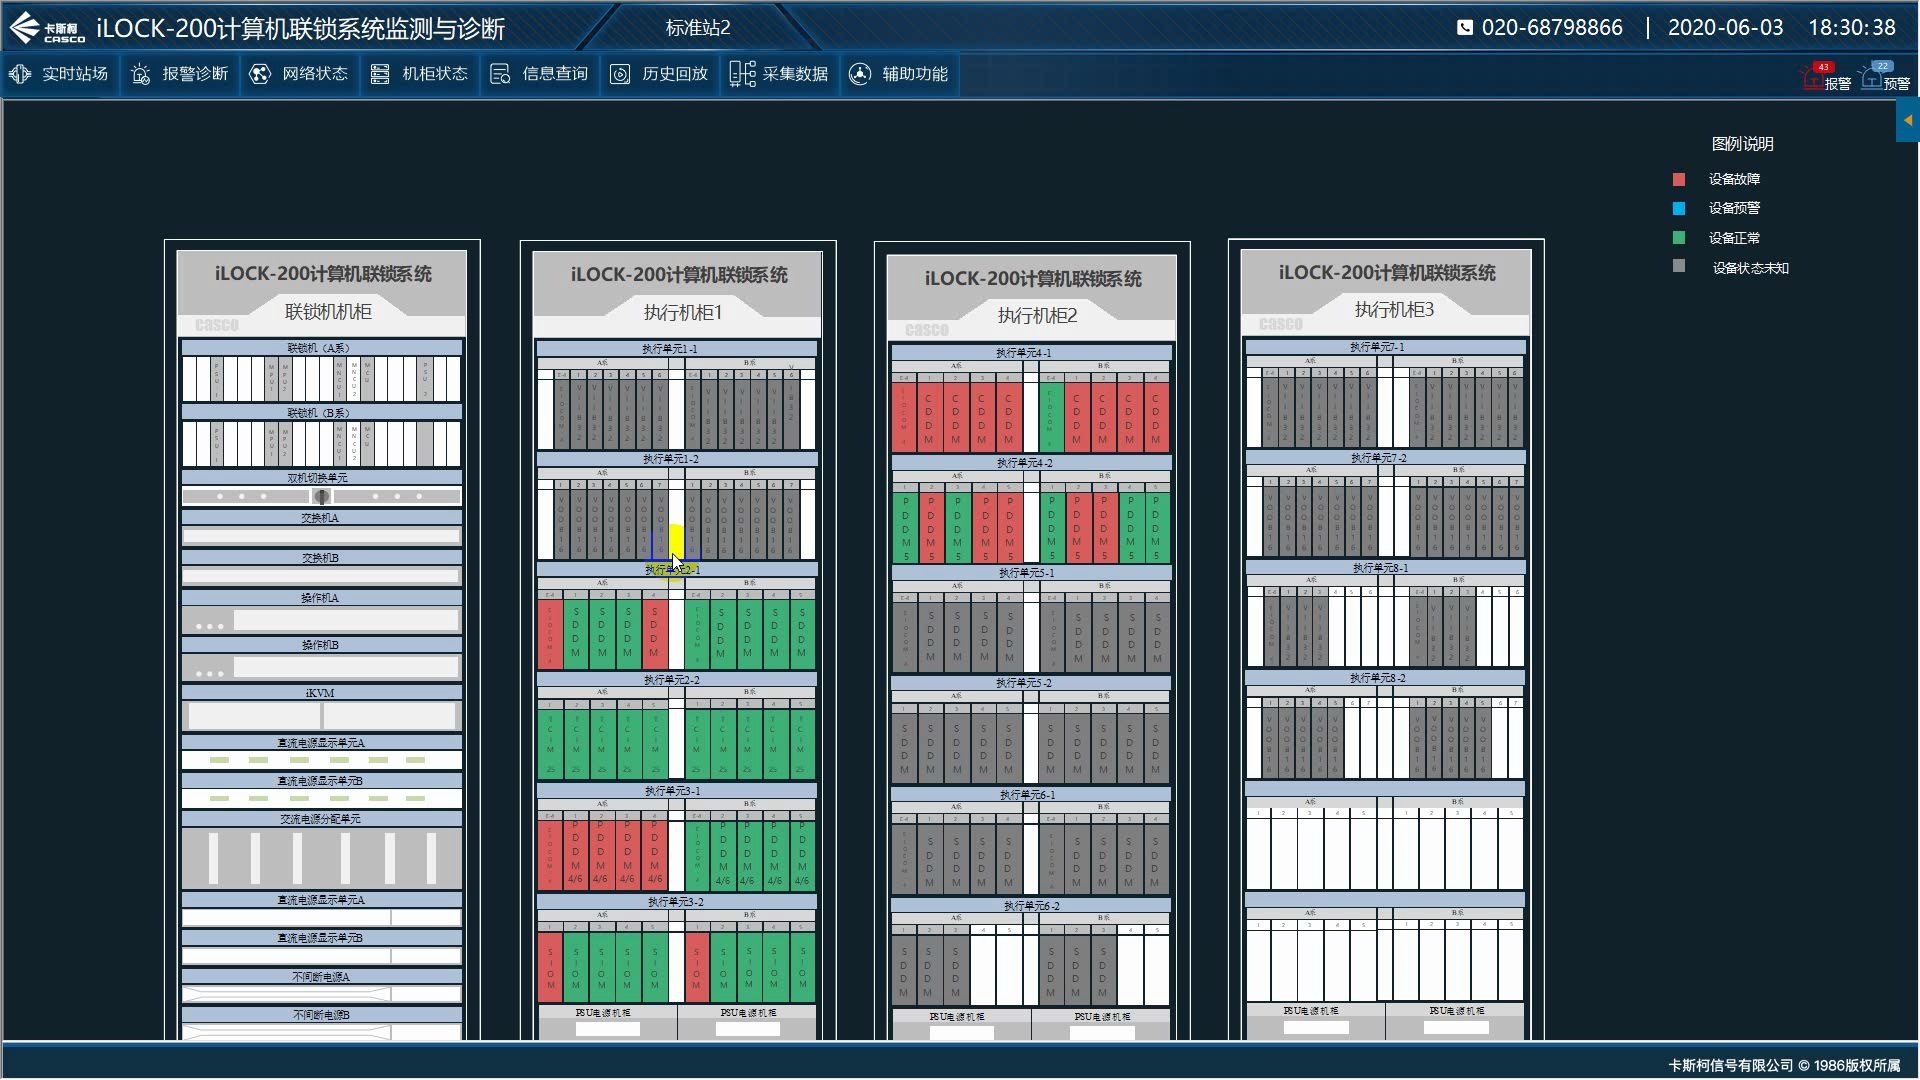The width and height of the screenshot is (1920, 1080).
Task: Click the 实时站场 icon in the toolbar
Action: click(20, 74)
